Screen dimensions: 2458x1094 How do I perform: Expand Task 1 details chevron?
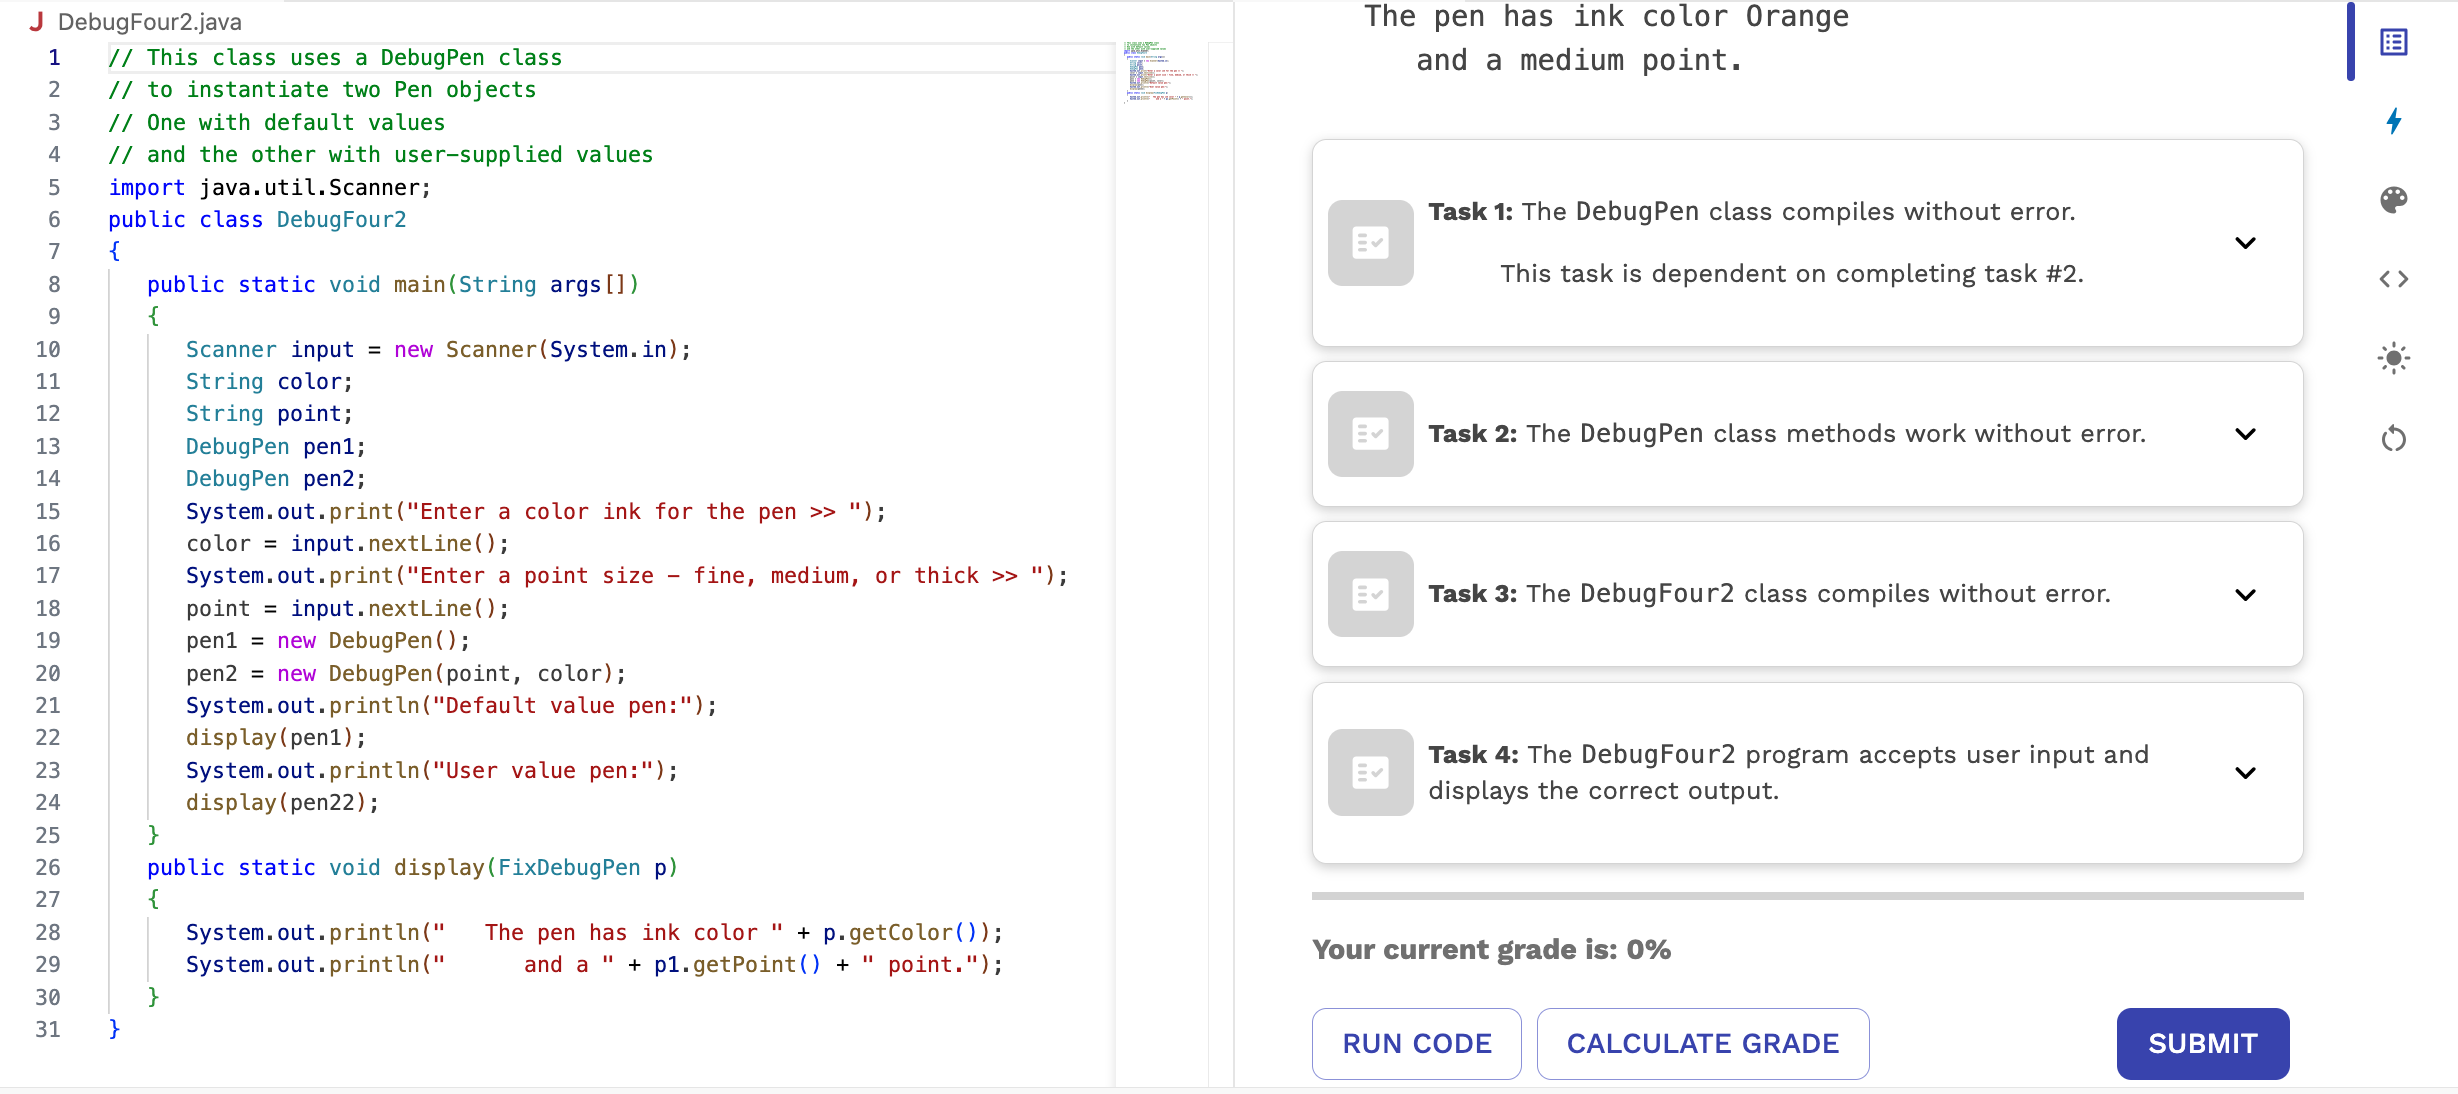point(2246,242)
